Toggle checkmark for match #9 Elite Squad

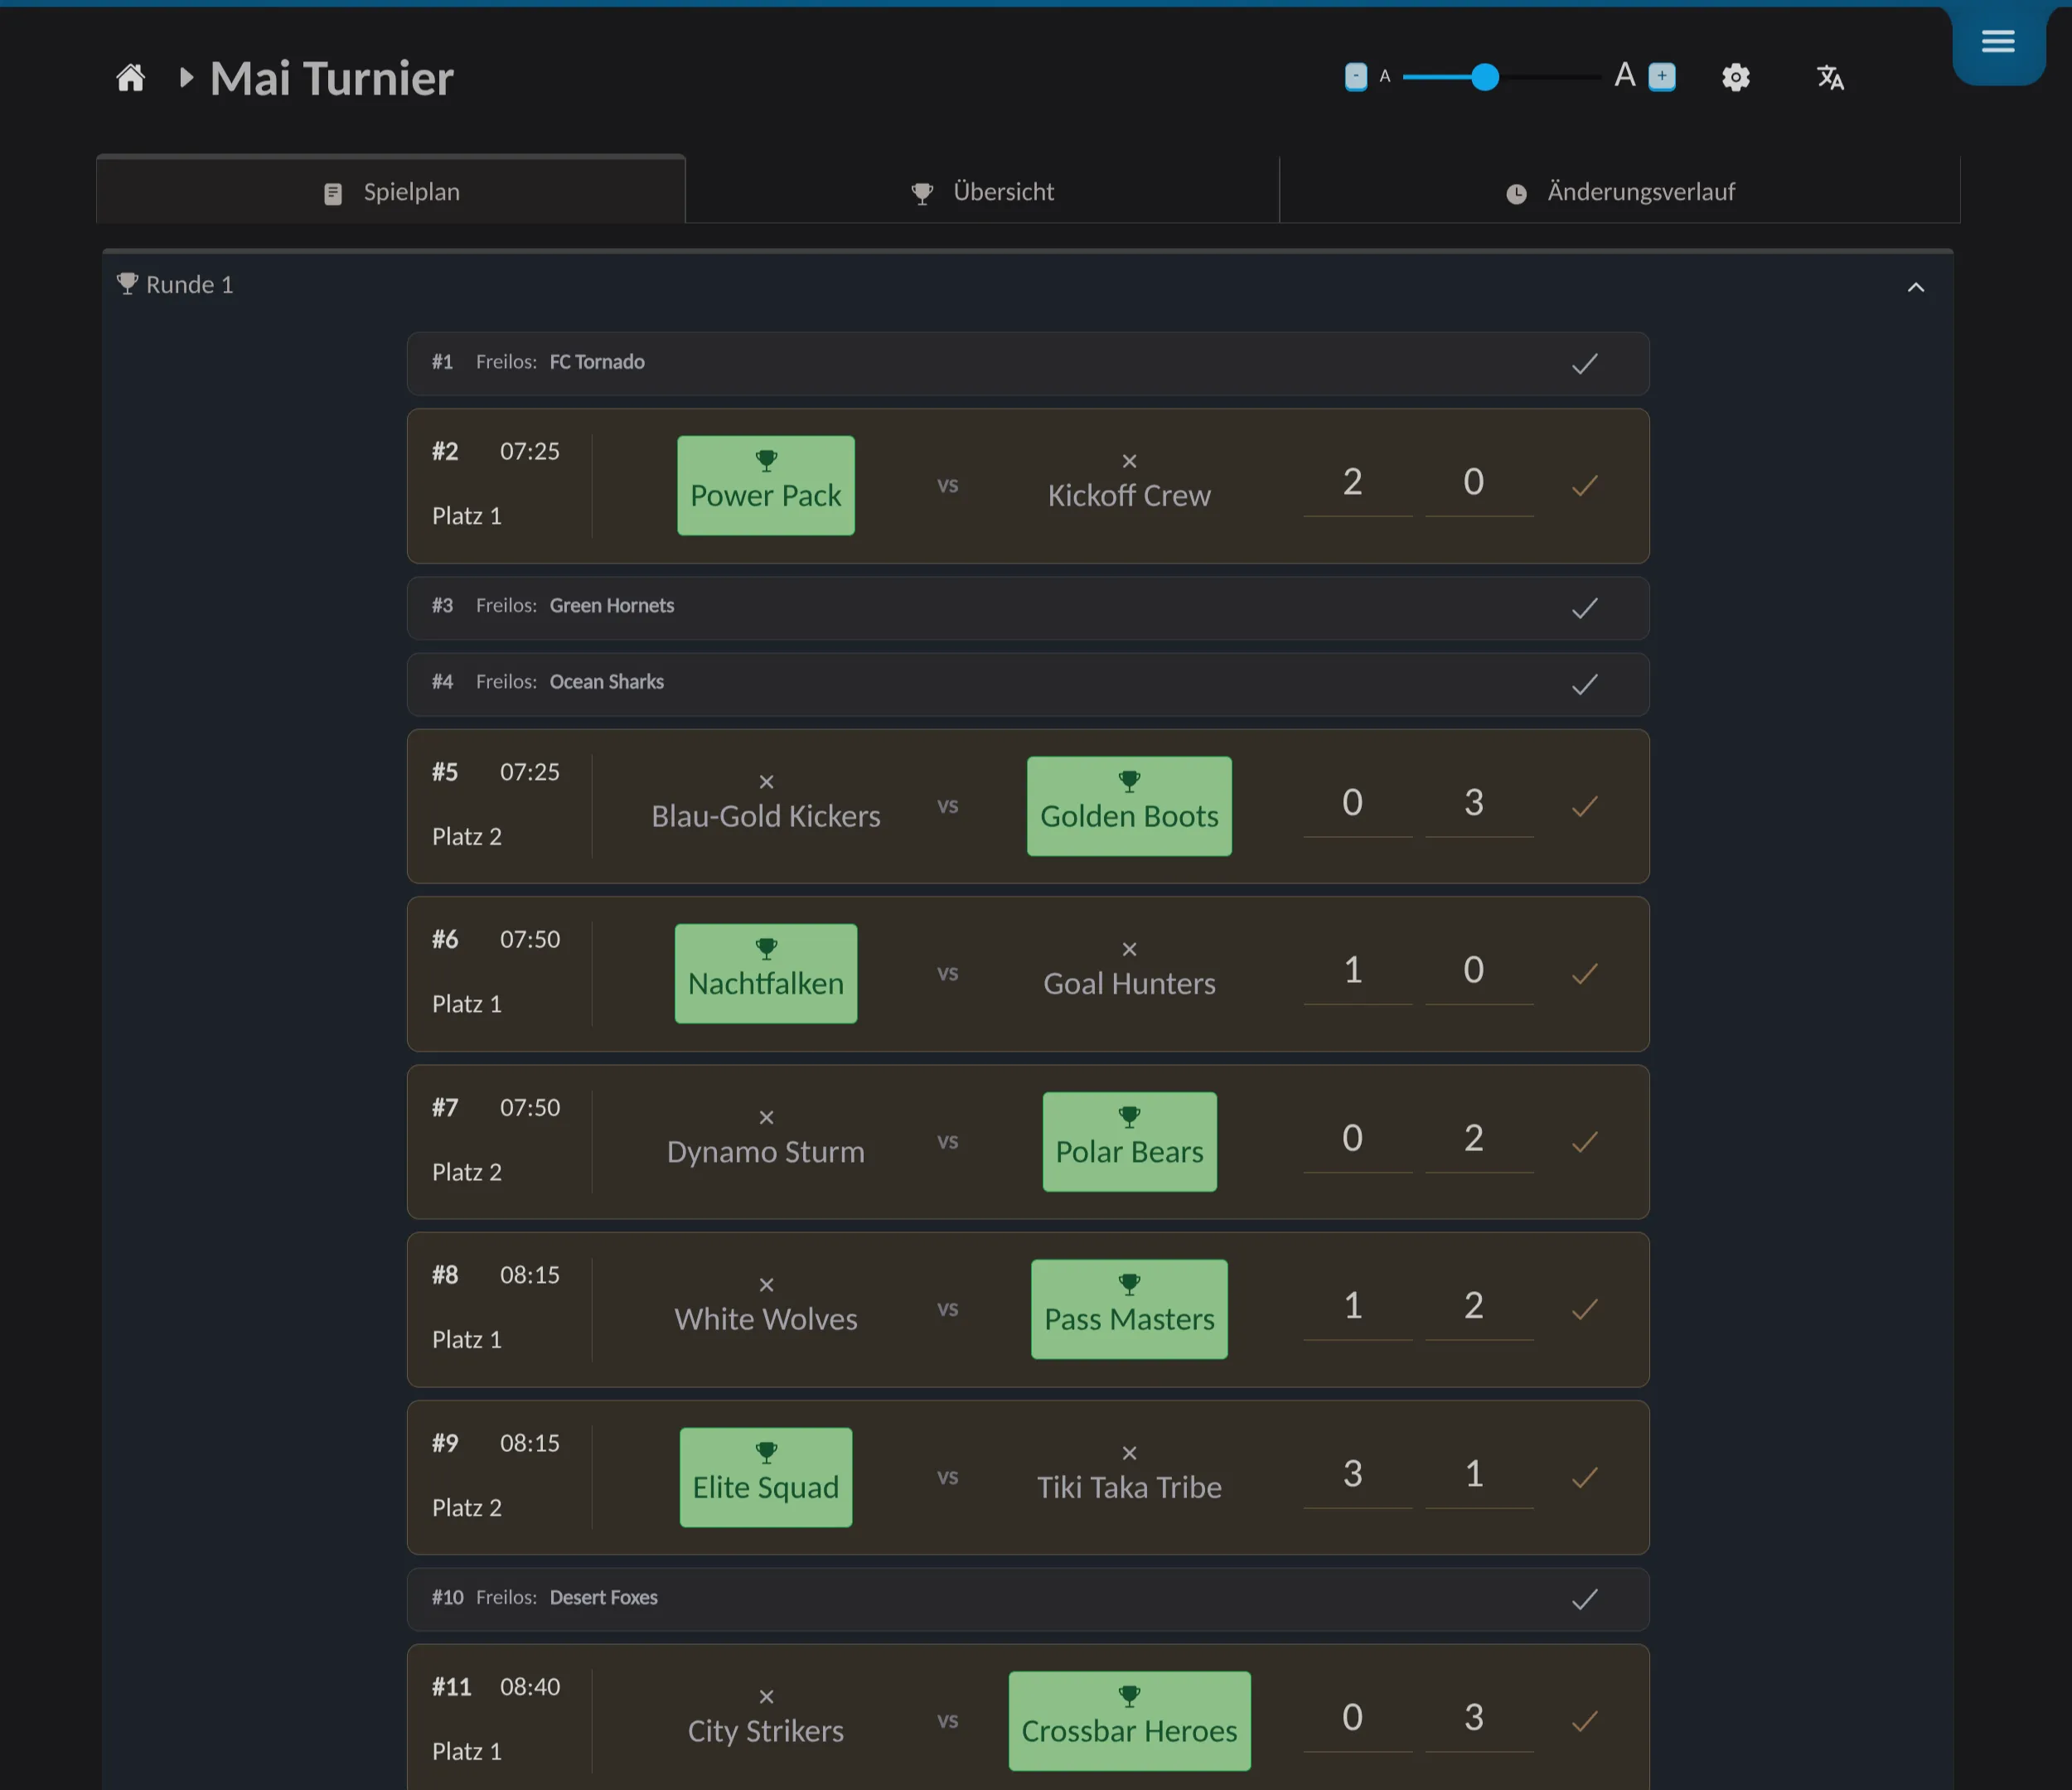(1585, 1477)
